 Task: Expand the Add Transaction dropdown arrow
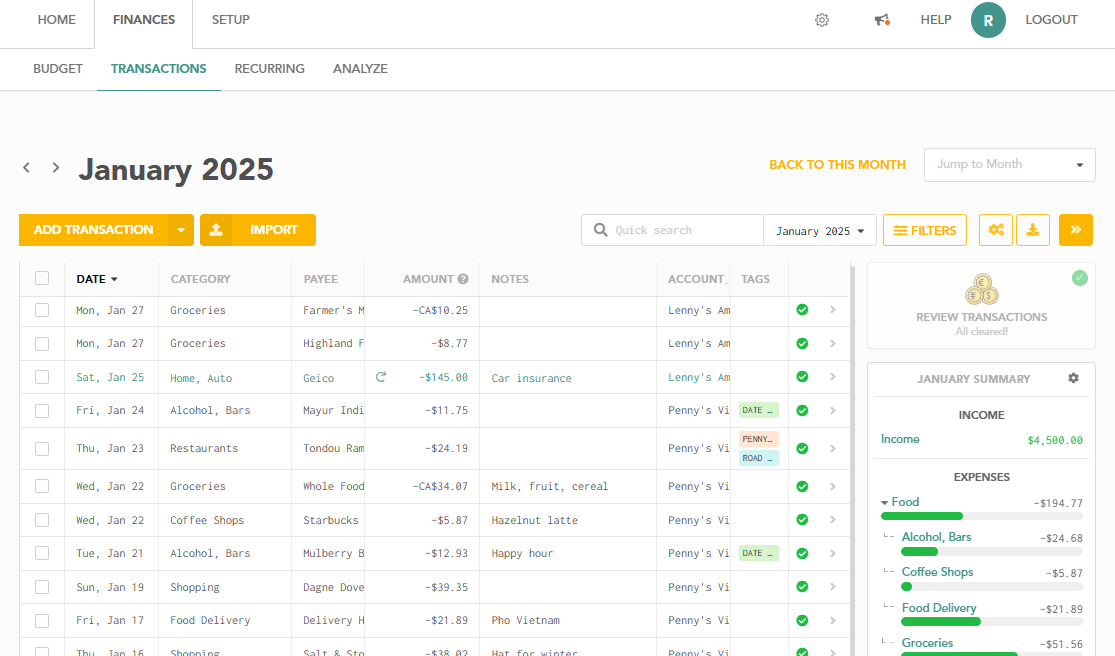tap(181, 230)
